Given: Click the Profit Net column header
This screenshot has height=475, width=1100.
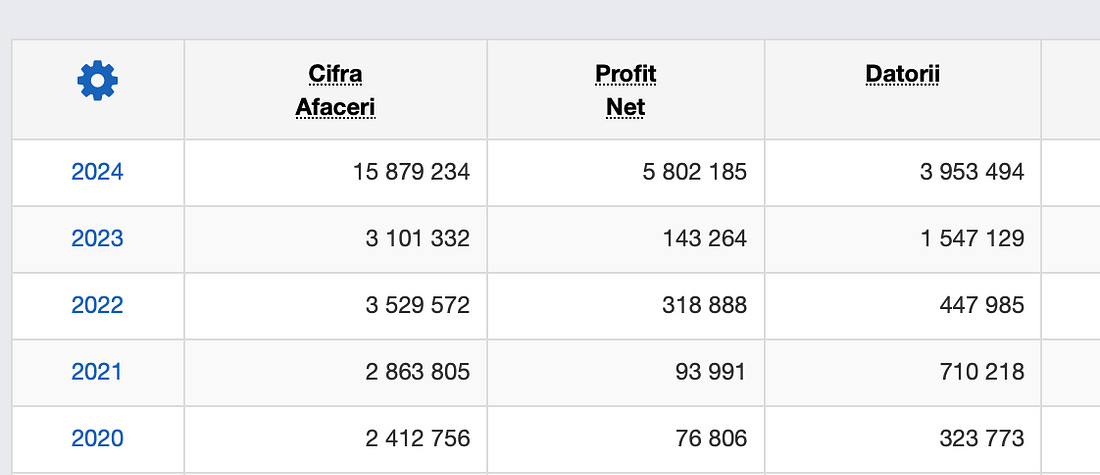Looking at the screenshot, I should [x=625, y=90].
